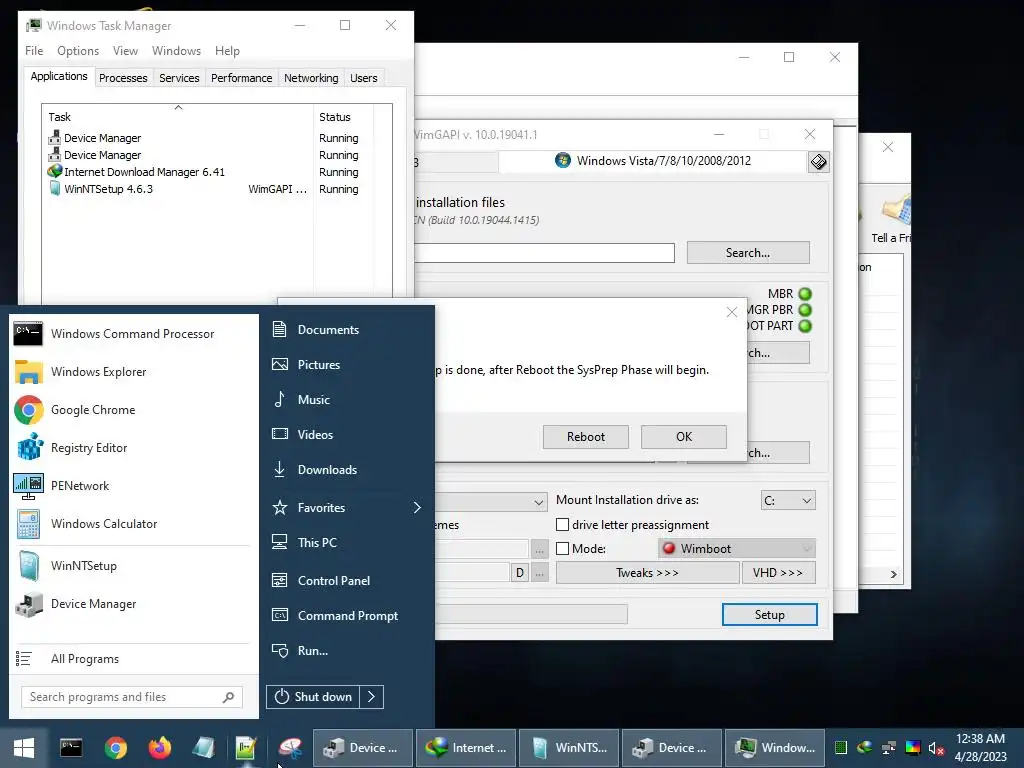The height and width of the screenshot is (768, 1024).
Task: Click the installation files path field
Action: point(544,253)
